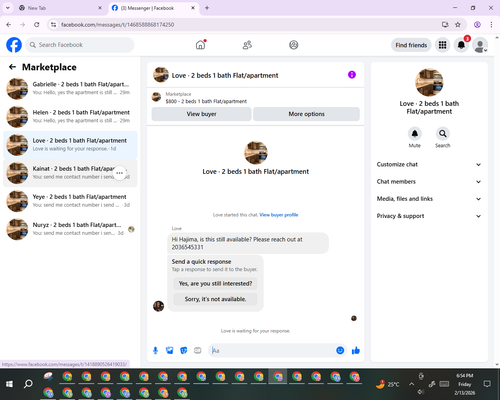Click the 'Love · 2 beds 1 bath' chat header title
The image size is (500, 400).
(x=225, y=75)
